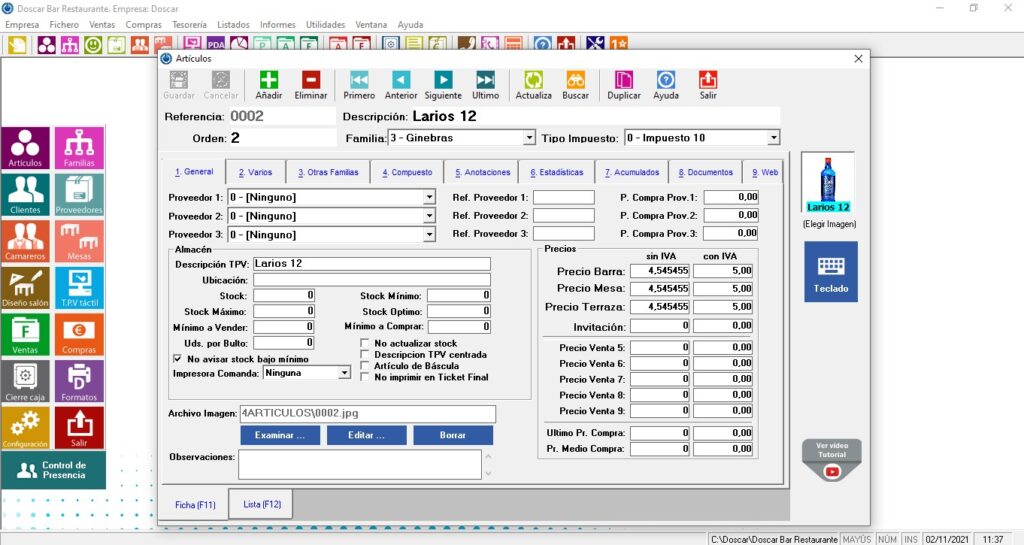Screen dimensions: 1024x545
Task: Jump to Último record in toolbar
Action: pos(485,81)
